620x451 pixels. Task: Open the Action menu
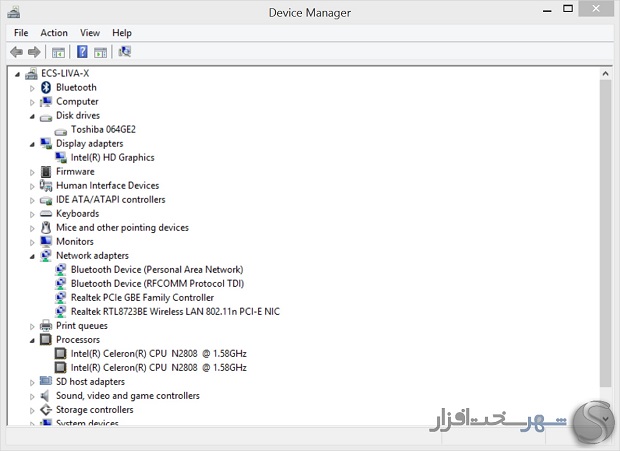click(x=54, y=33)
